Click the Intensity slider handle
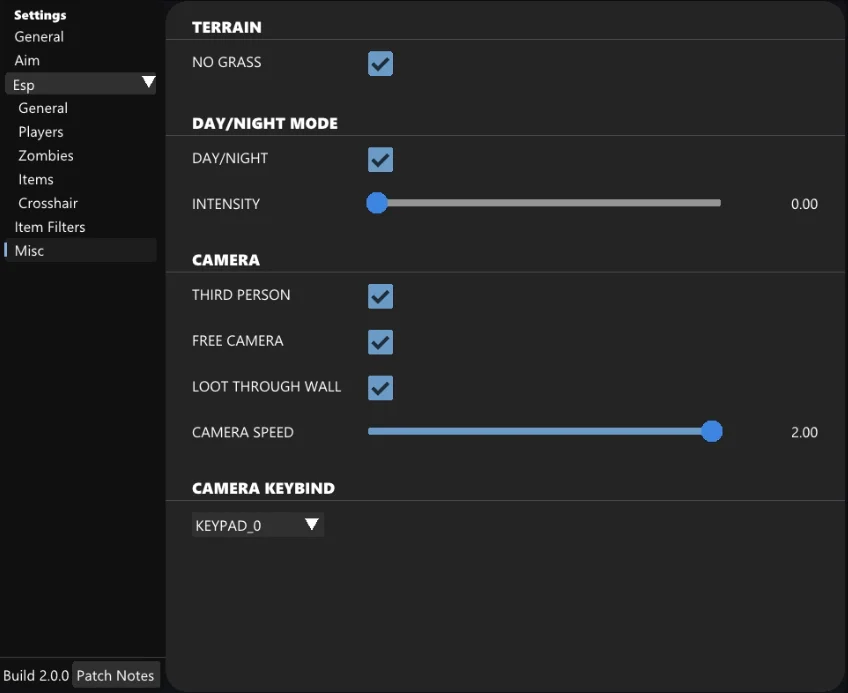The image size is (848, 693). [377, 203]
